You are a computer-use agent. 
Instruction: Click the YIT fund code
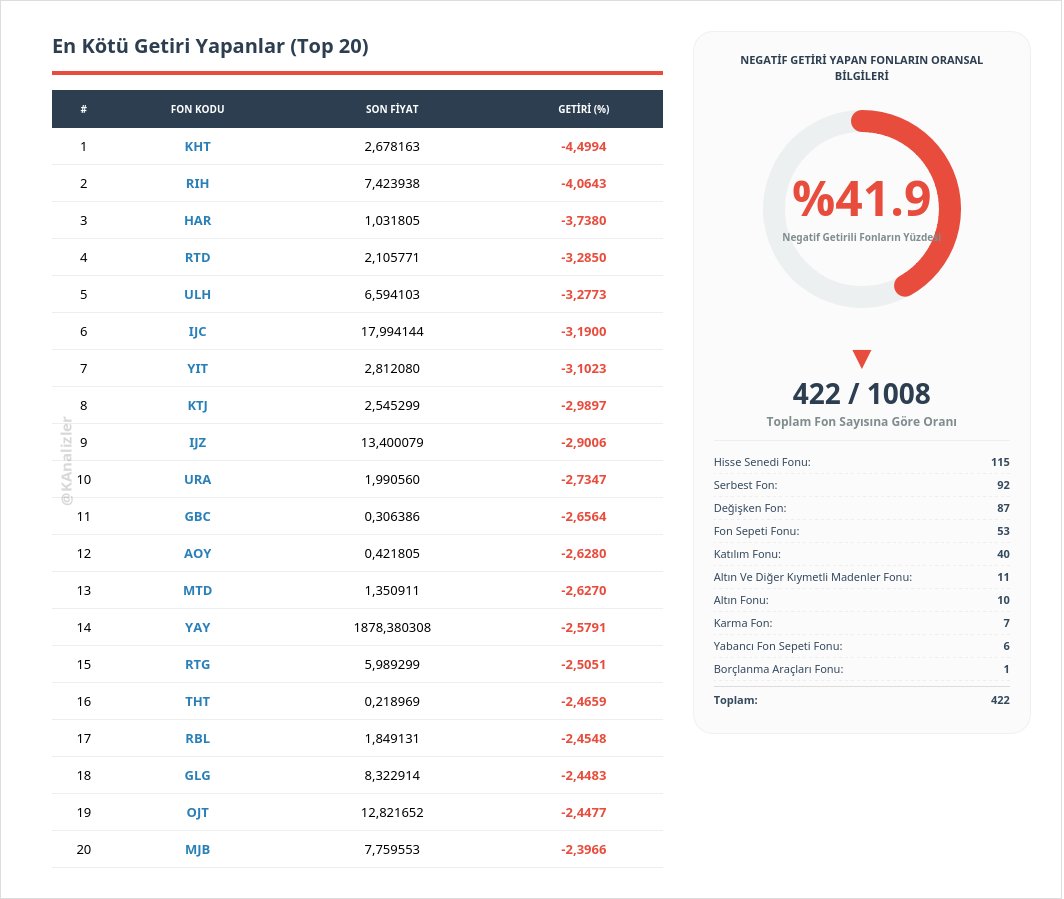[x=197, y=368]
